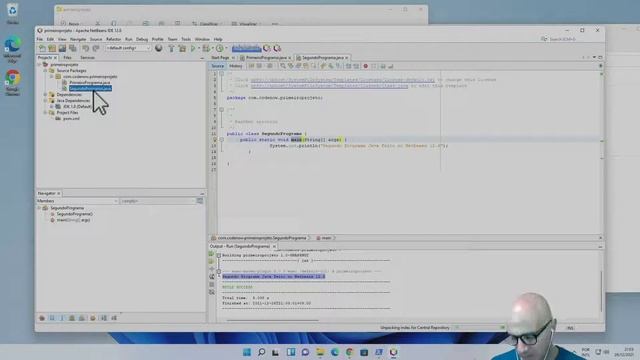Click the lightbulb hint icon on line 12
Screen dimensions: 640x360
click(x=215, y=140)
